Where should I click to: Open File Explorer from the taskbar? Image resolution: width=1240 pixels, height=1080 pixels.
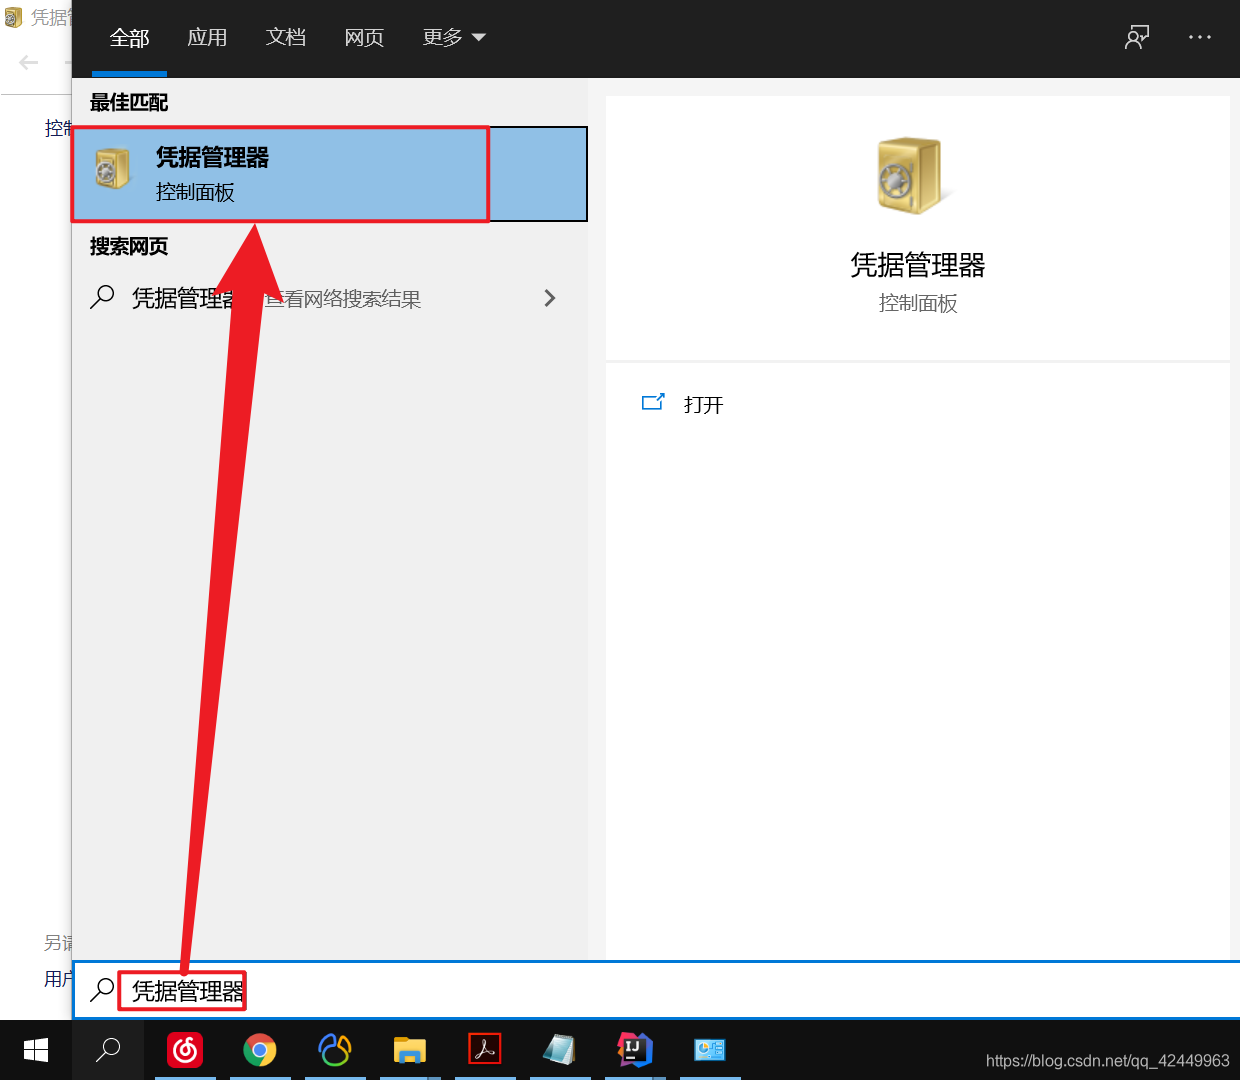pyautogui.click(x=410, y=1050)
